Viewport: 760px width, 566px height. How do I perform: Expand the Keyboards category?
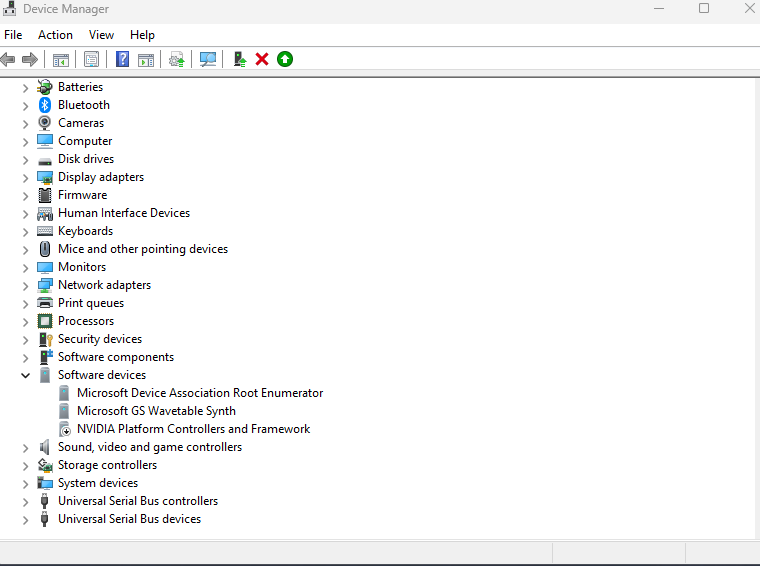coord(26,232)
